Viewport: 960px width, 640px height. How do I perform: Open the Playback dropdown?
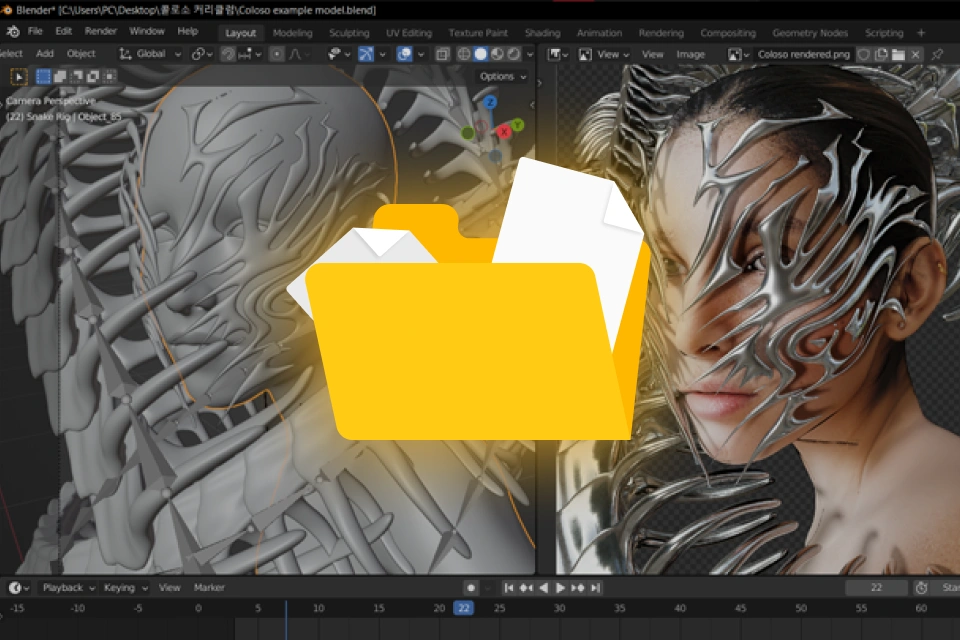point(69,588)
